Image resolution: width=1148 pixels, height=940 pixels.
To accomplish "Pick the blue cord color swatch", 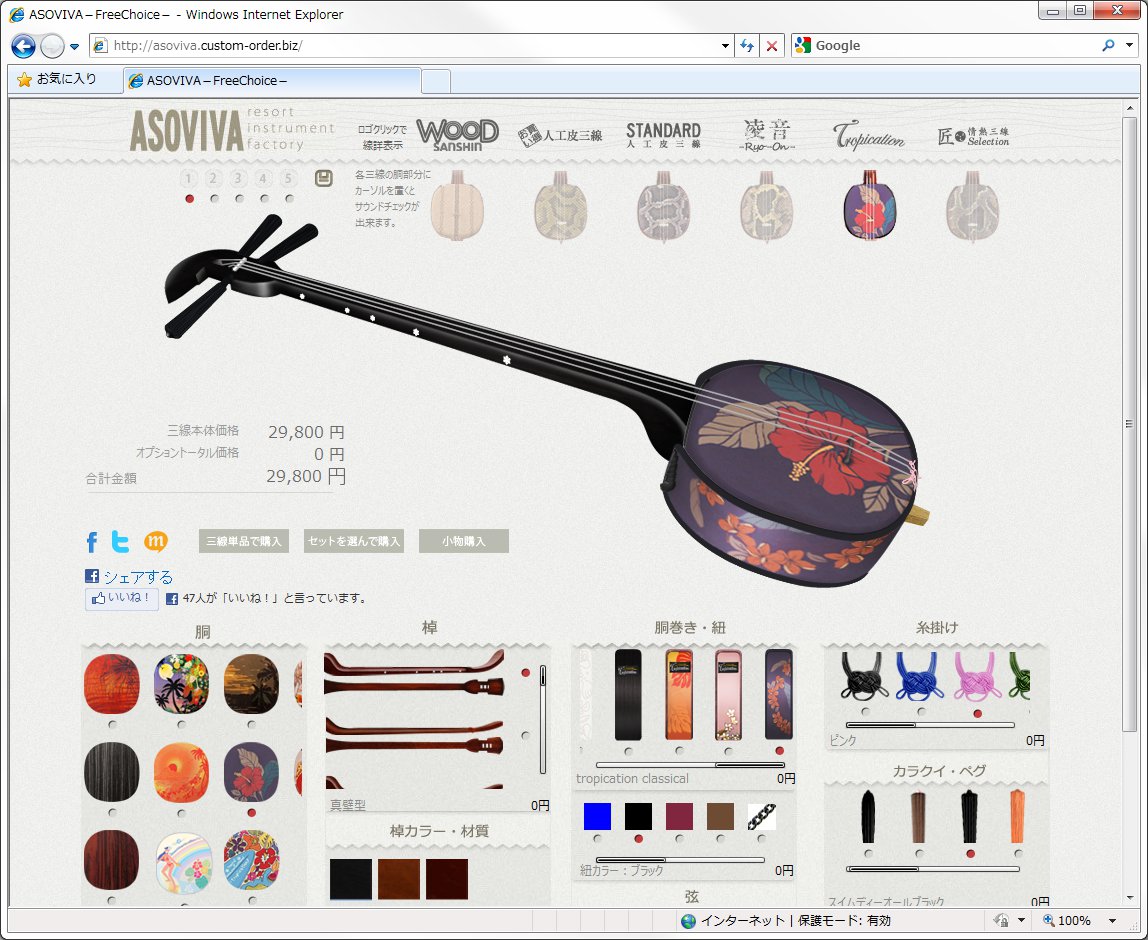I will click(597, 816).
